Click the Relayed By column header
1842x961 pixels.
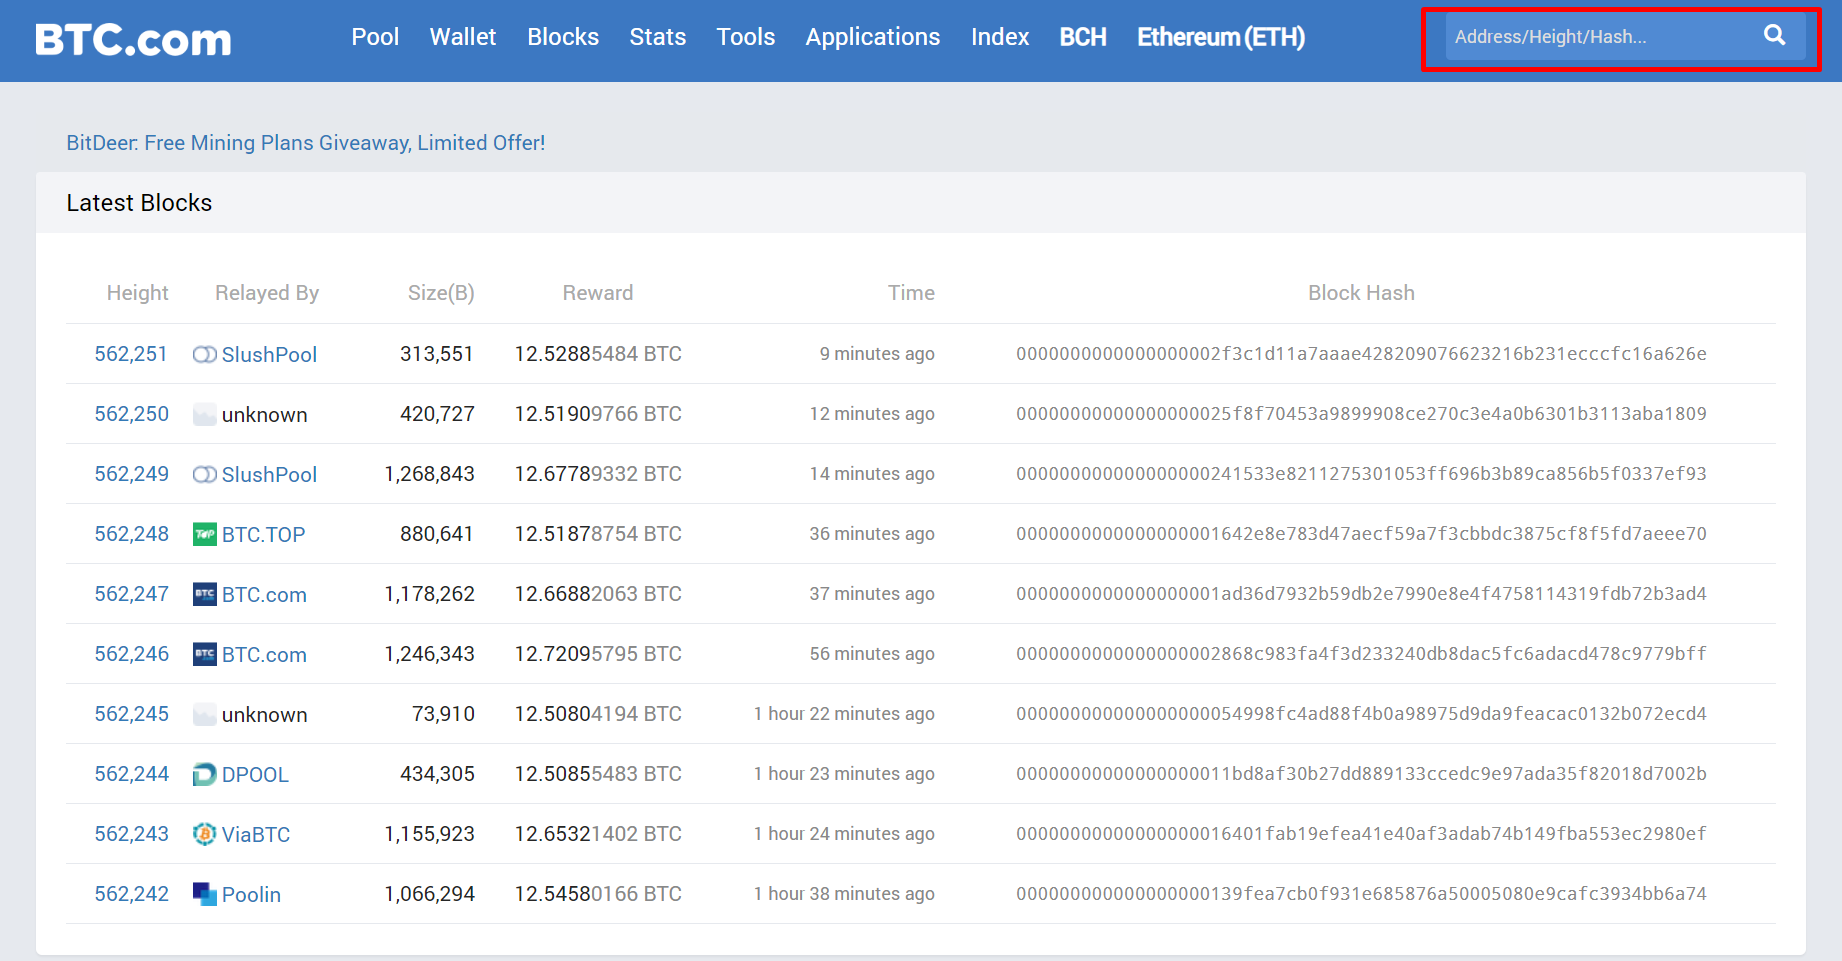[x=267, y=293]
